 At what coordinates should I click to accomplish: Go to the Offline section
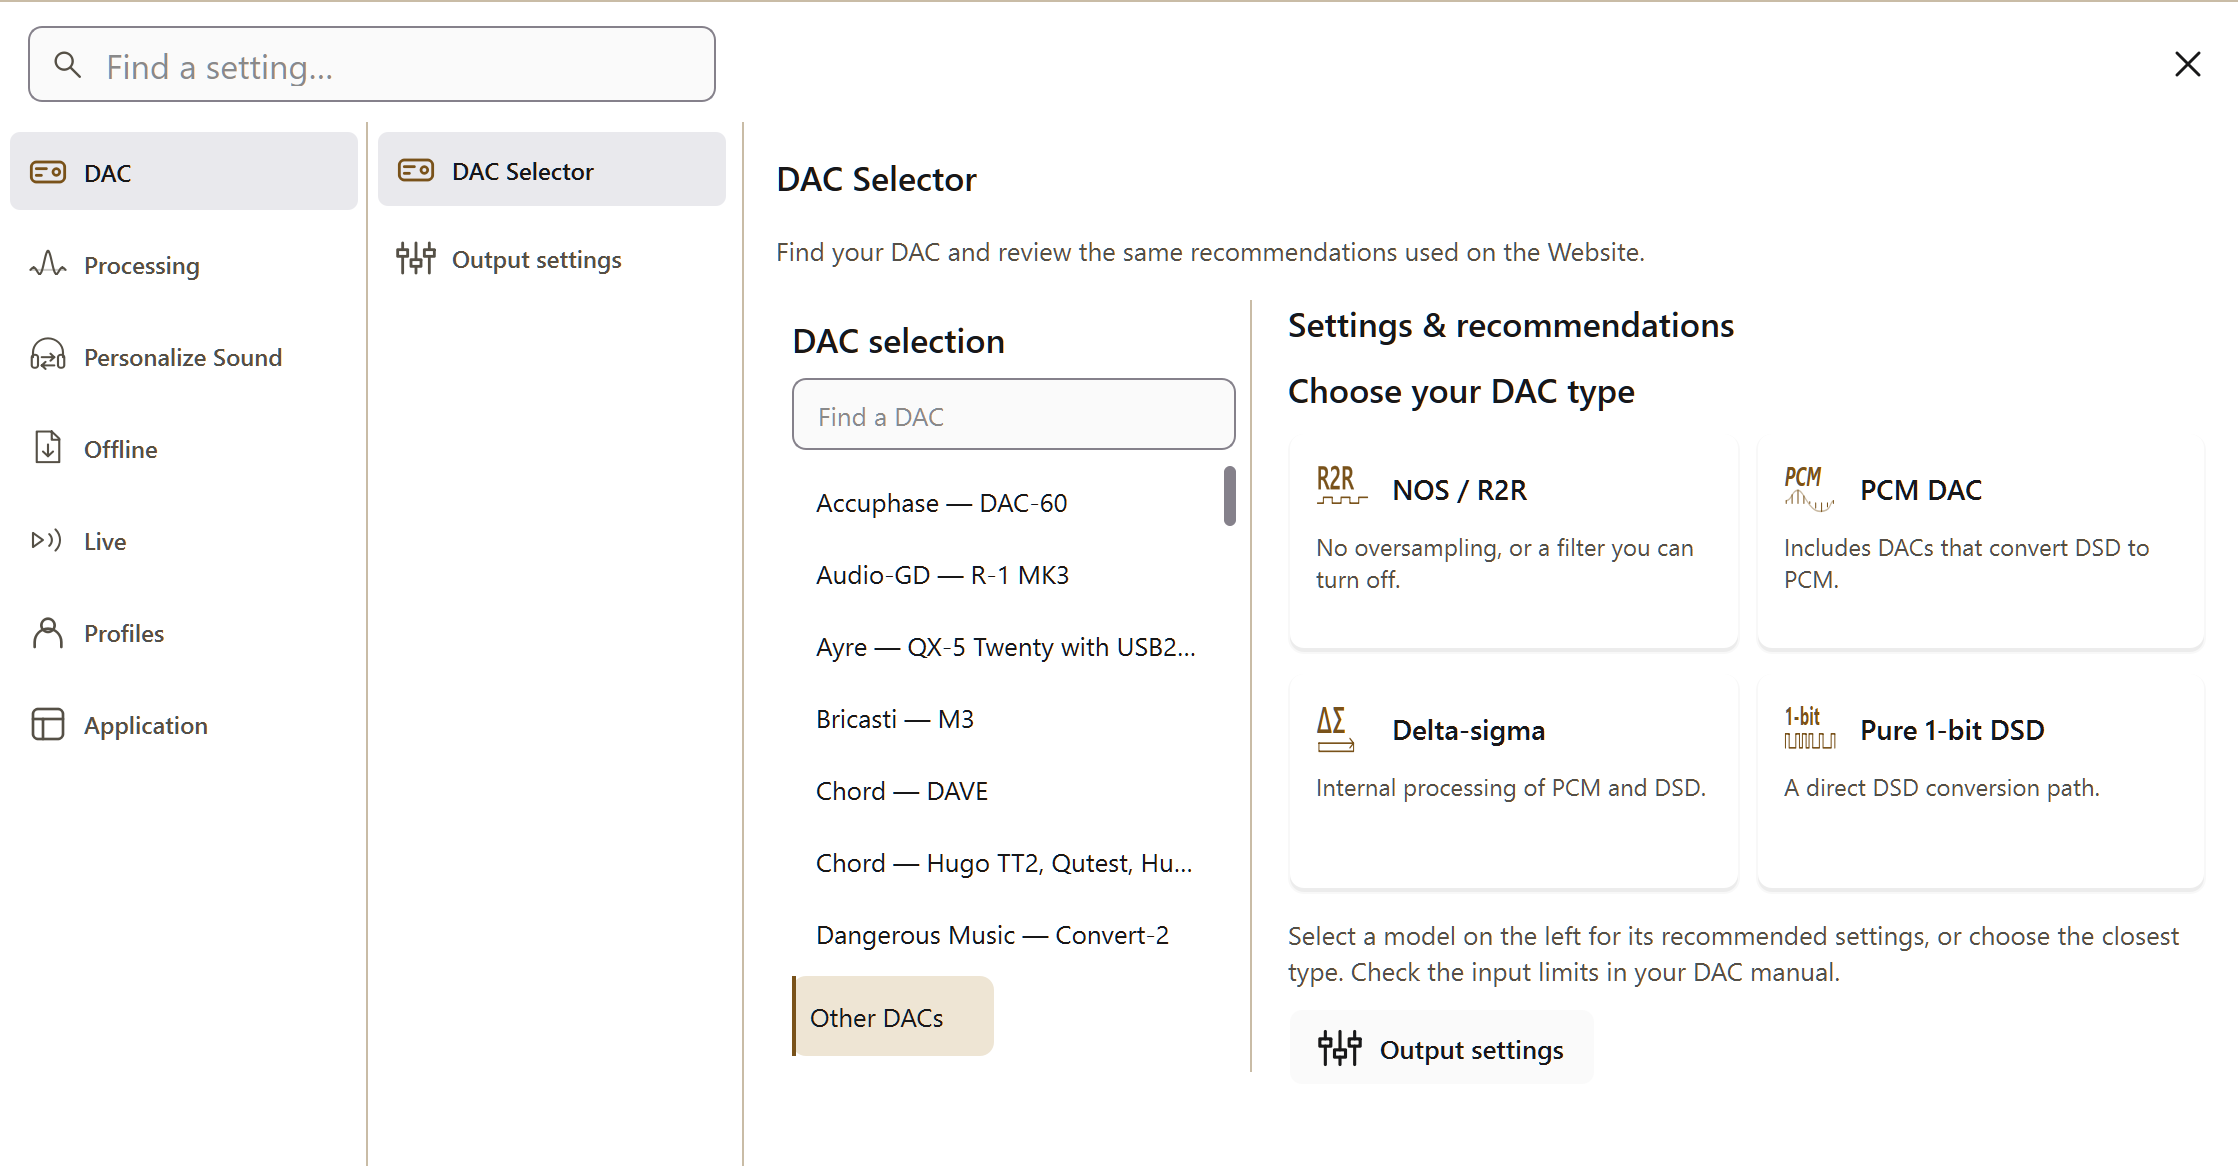121,449
